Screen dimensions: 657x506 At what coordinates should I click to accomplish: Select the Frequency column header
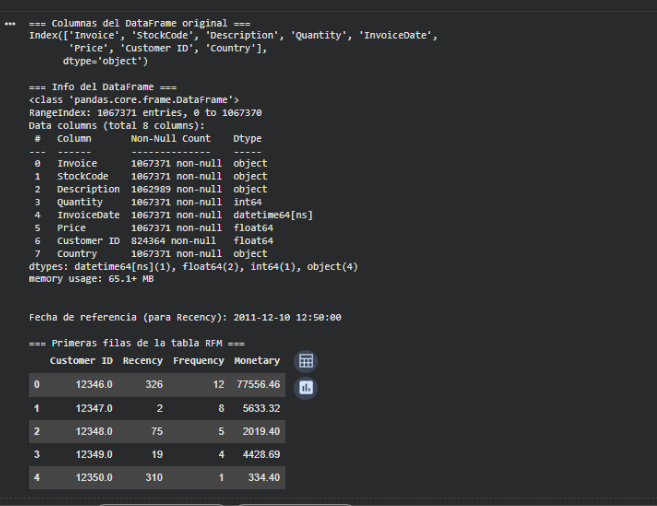pos(198,360)
